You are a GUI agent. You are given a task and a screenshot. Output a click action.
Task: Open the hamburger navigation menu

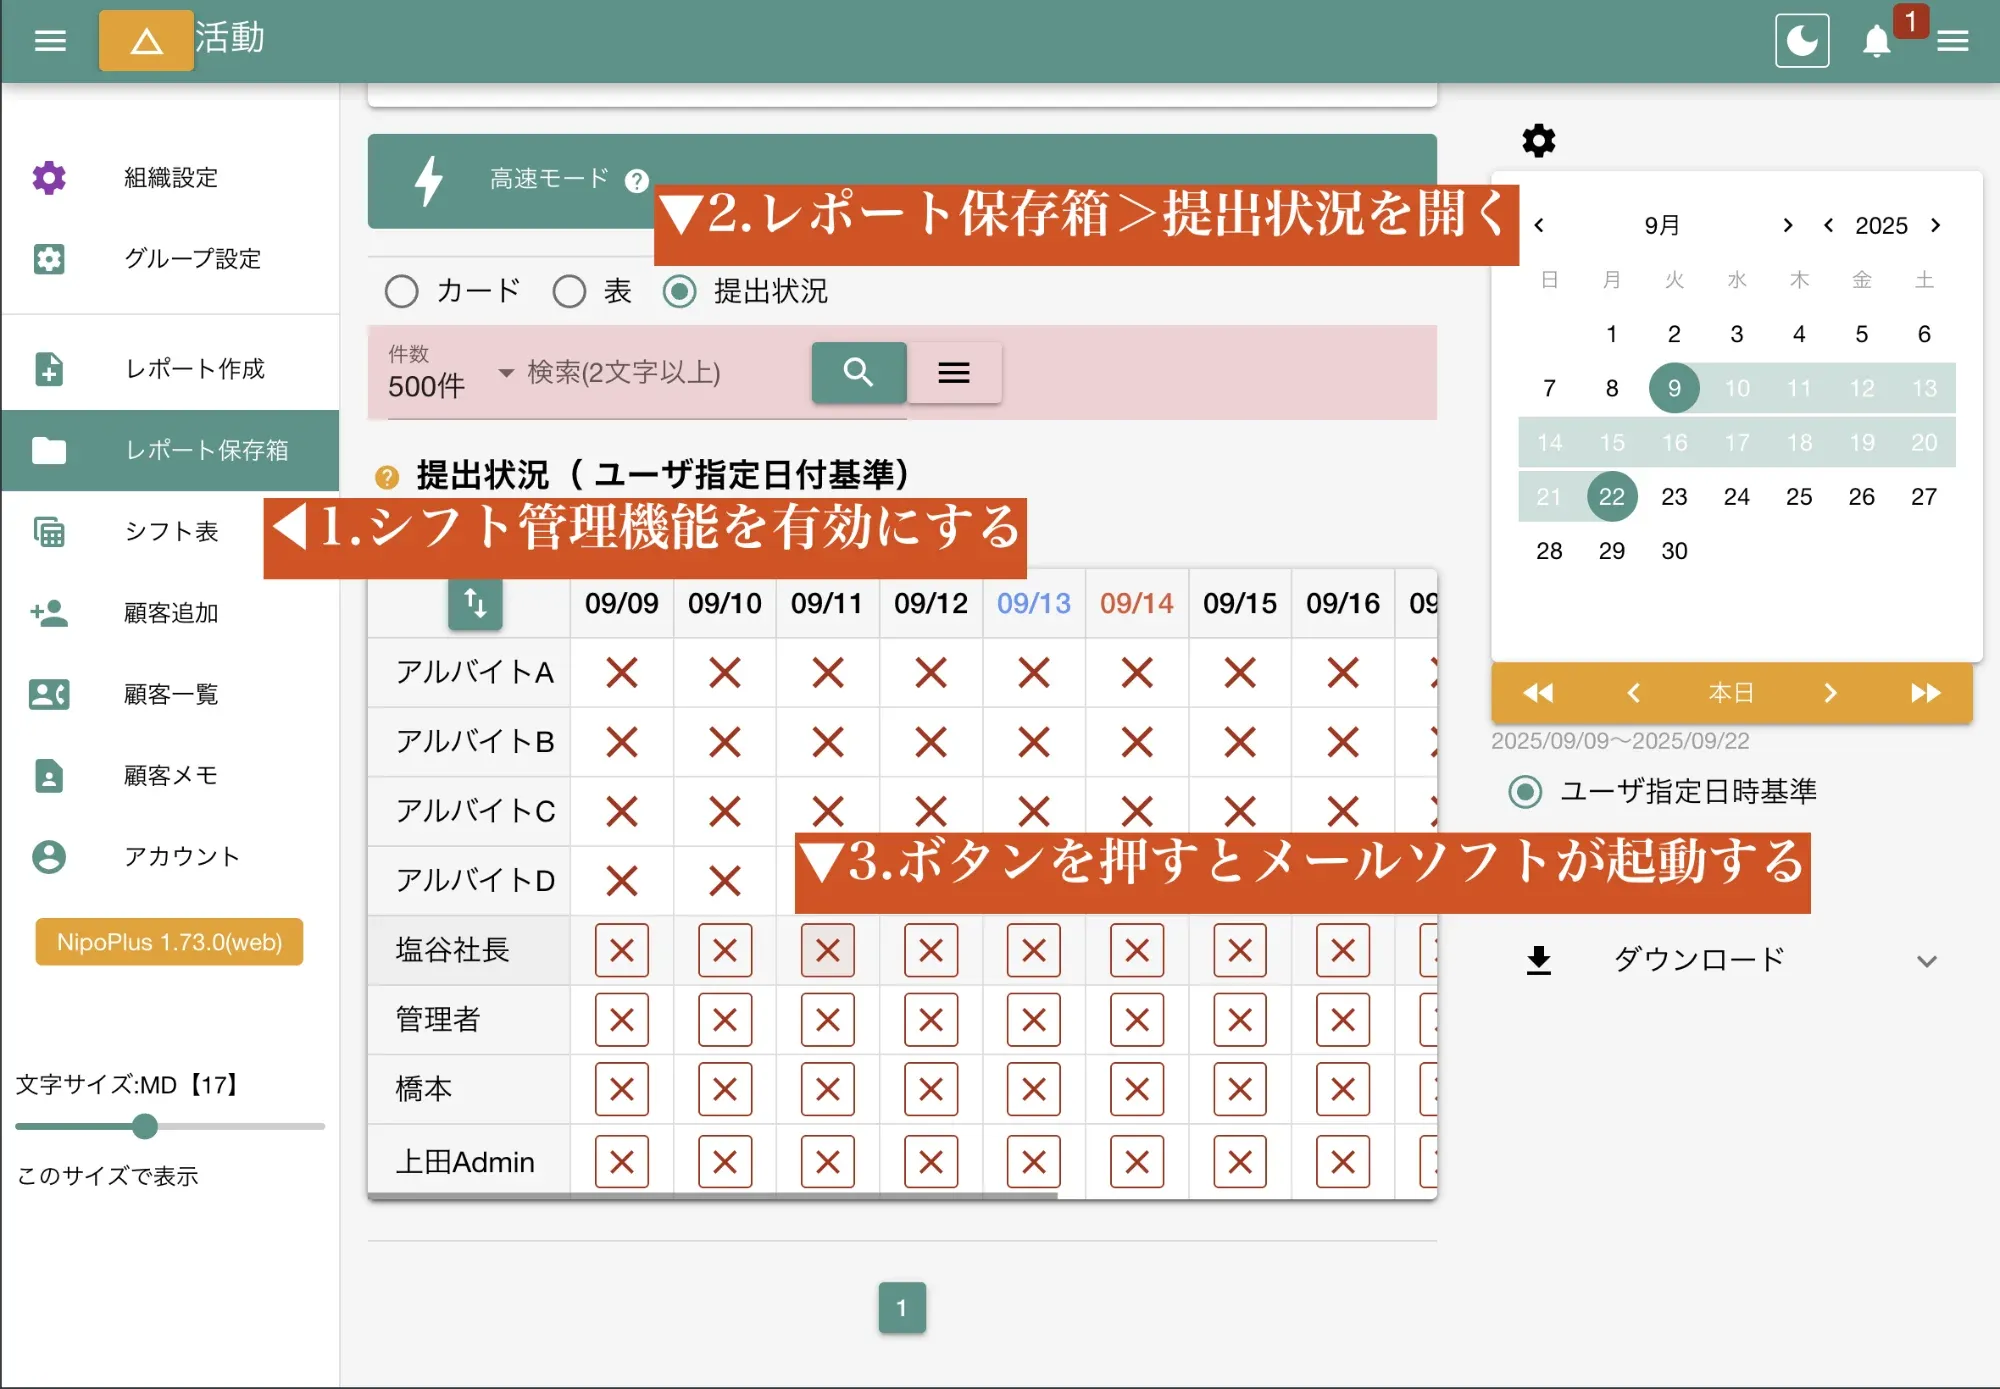coord(48,40)
